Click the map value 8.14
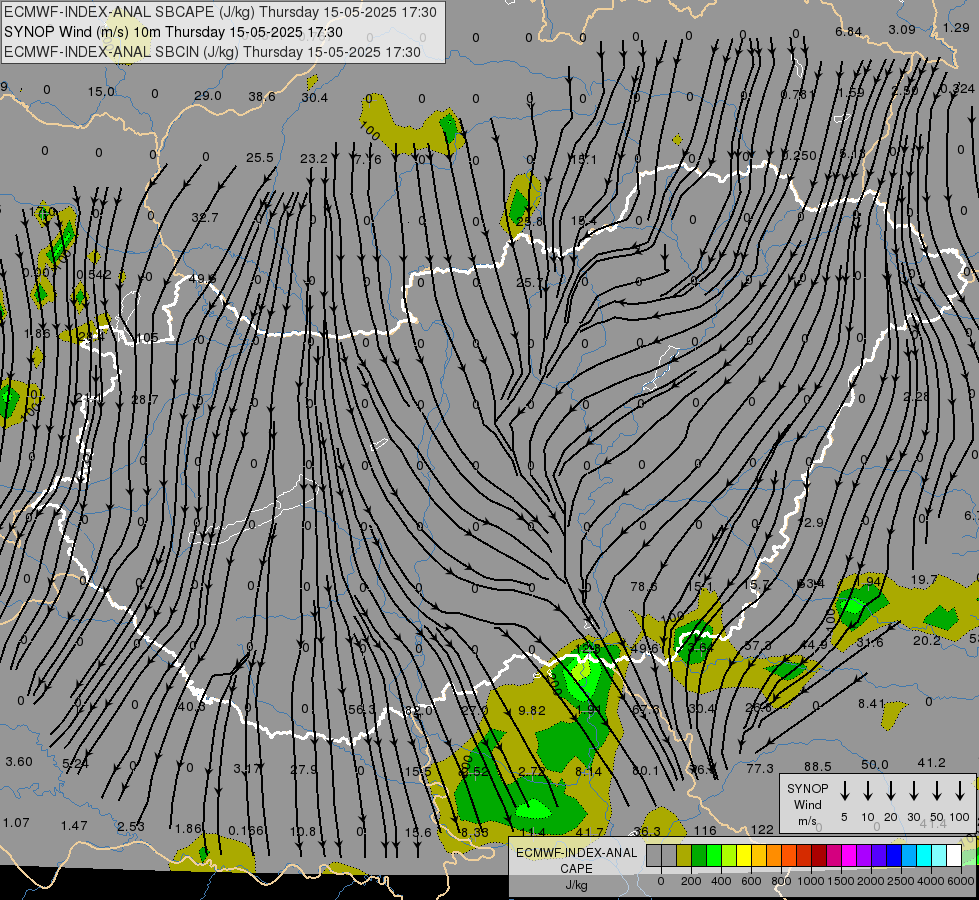The image size is (979, 900). coord(588,771)
